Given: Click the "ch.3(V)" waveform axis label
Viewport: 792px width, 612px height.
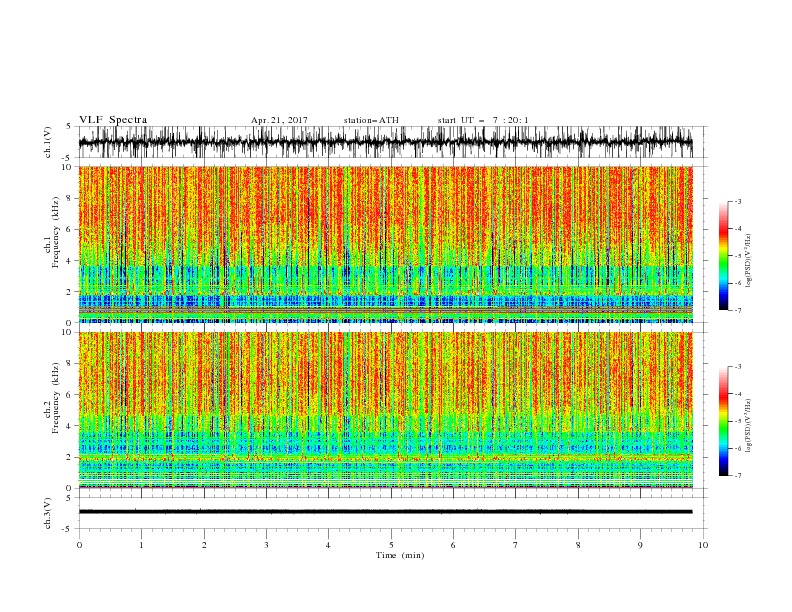Looking at the screenshot, I should coord(48,513).
